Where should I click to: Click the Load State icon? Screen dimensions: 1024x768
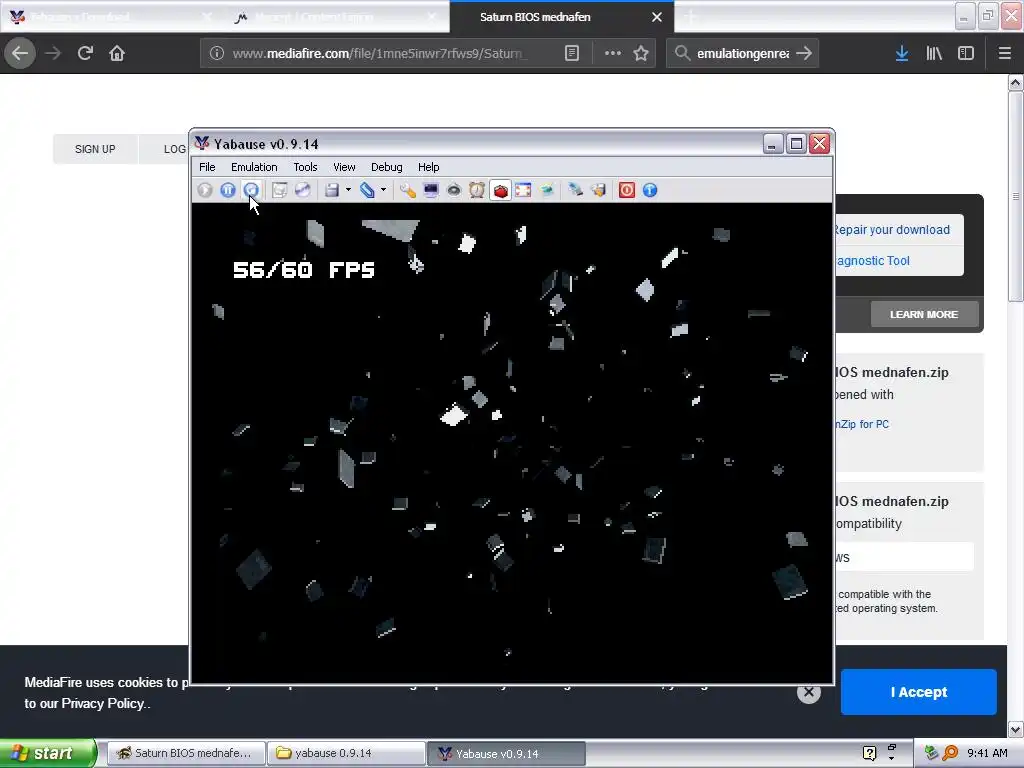[x=367, y=190]
